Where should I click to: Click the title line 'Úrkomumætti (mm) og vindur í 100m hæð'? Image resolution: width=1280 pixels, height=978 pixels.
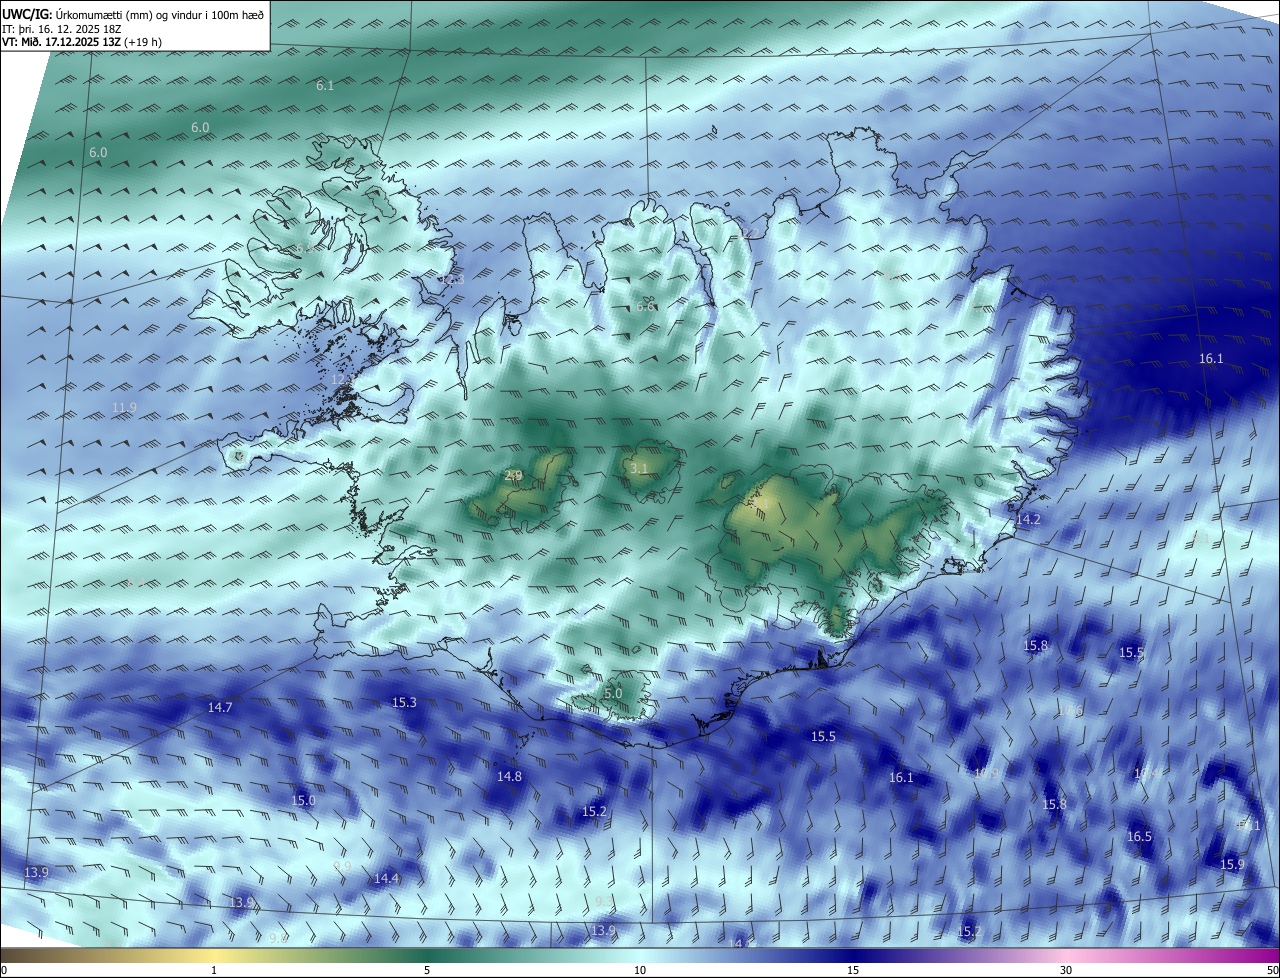pyautogui.click(x=159, y=14)
